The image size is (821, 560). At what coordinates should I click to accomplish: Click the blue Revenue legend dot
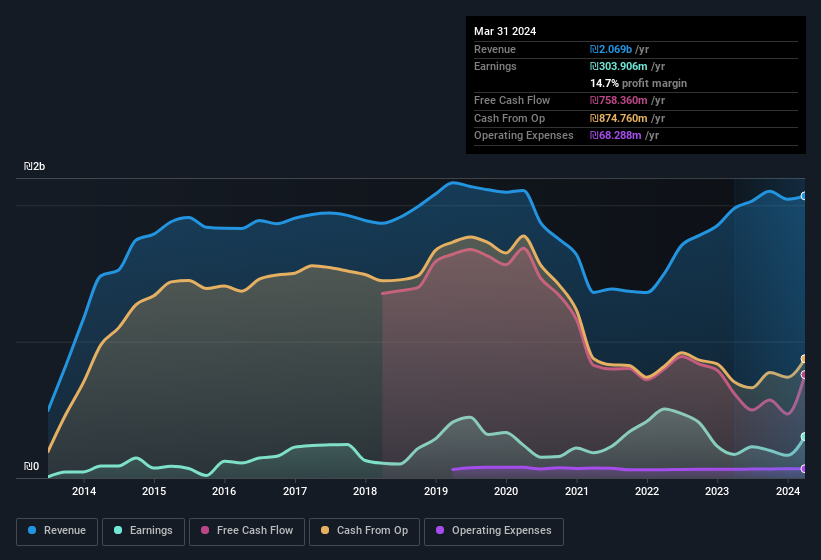pos(32,530)
